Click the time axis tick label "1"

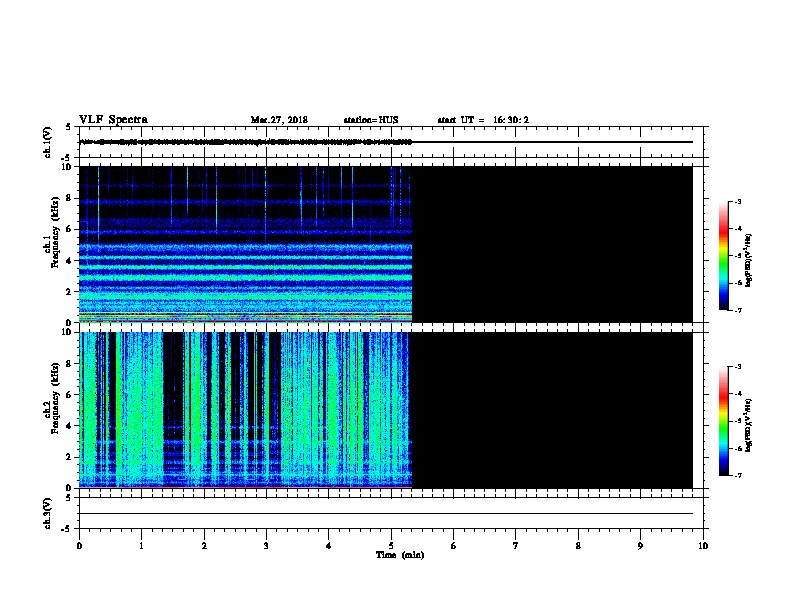click(x=141, y=546)
